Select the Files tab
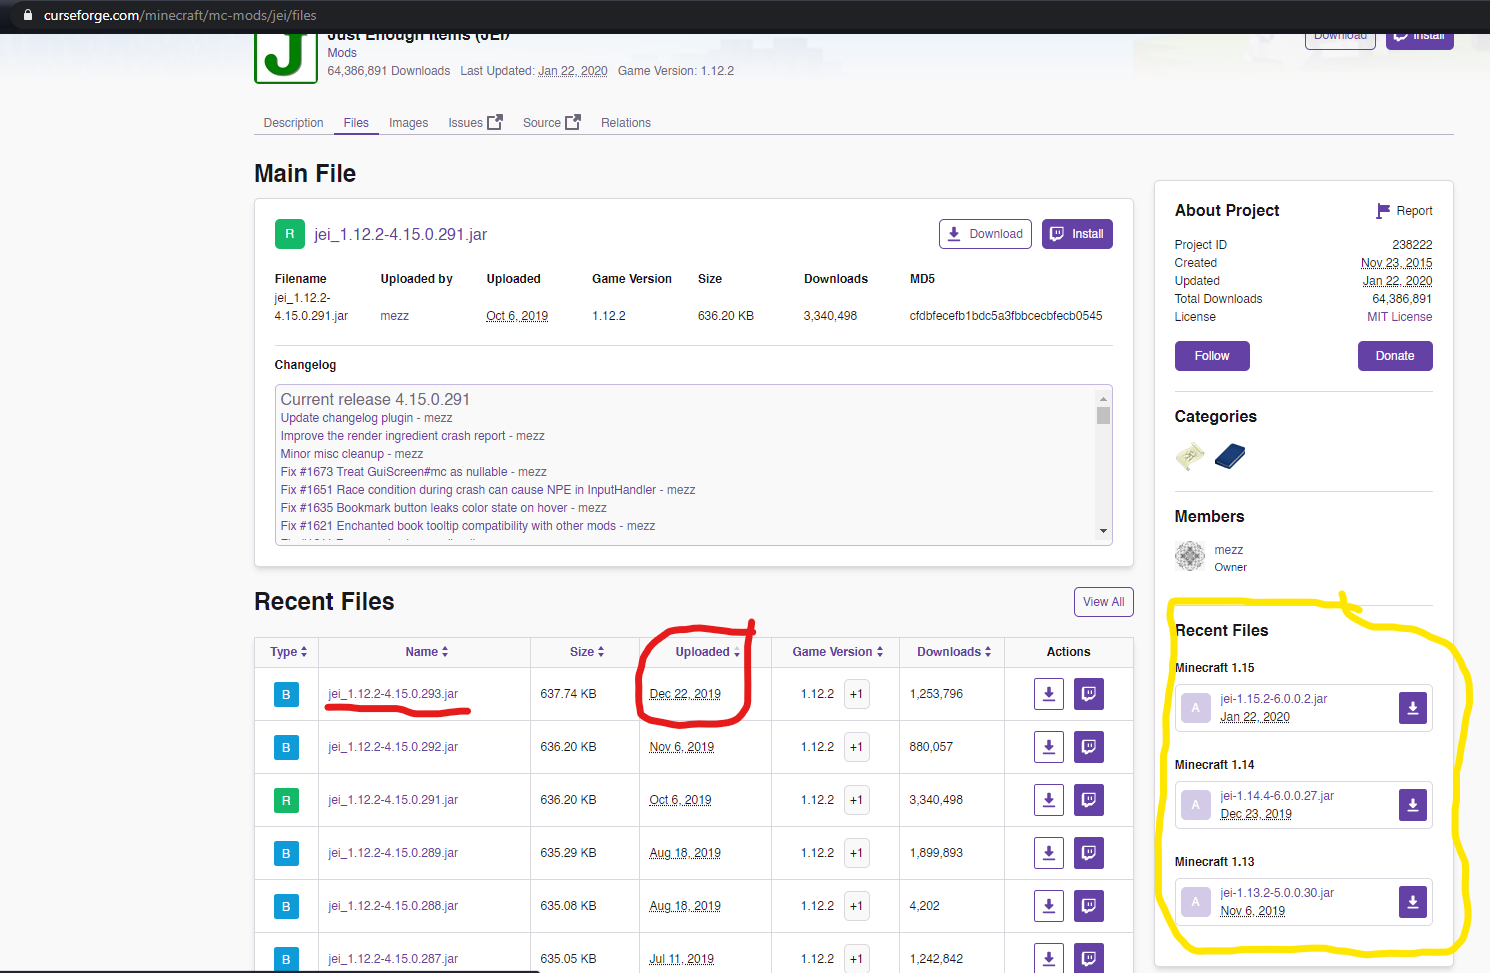 356,123
